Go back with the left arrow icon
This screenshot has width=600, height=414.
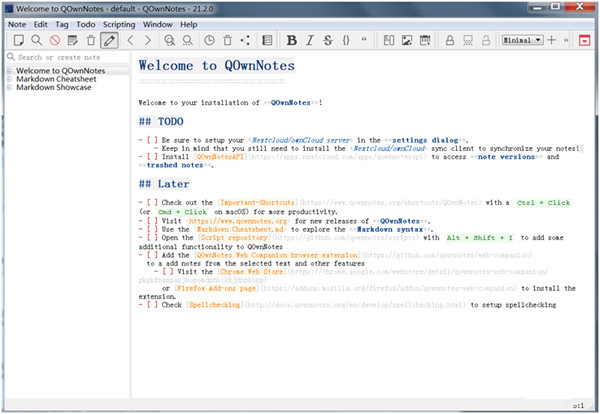point(130,40)
